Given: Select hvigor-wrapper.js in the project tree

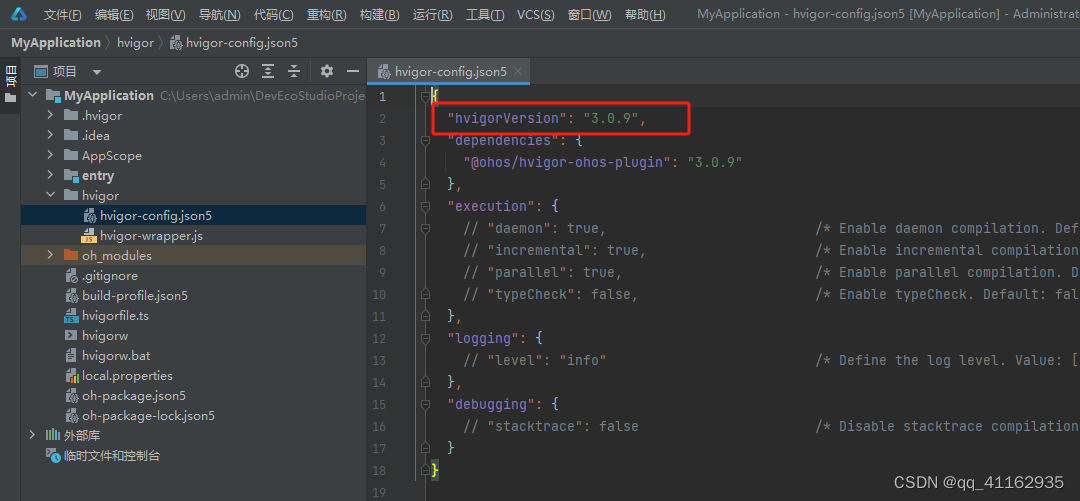Looking at the screenshot, I should click(151, 236).
